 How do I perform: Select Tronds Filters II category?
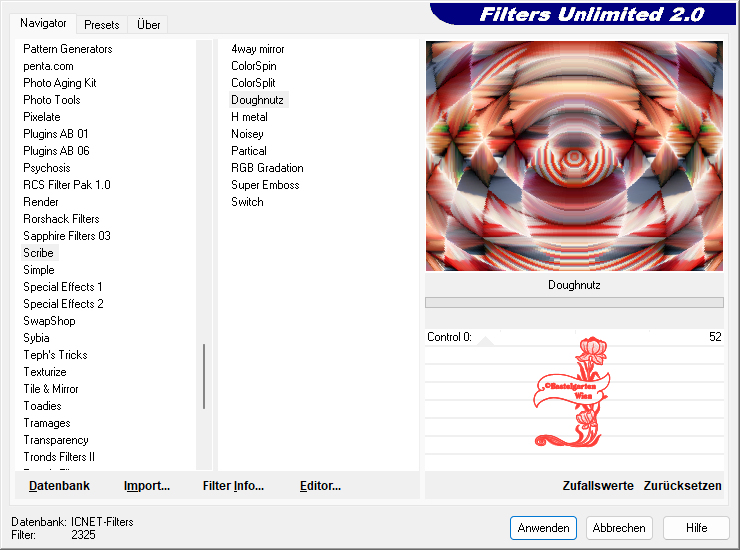click(x=59, y=457)
